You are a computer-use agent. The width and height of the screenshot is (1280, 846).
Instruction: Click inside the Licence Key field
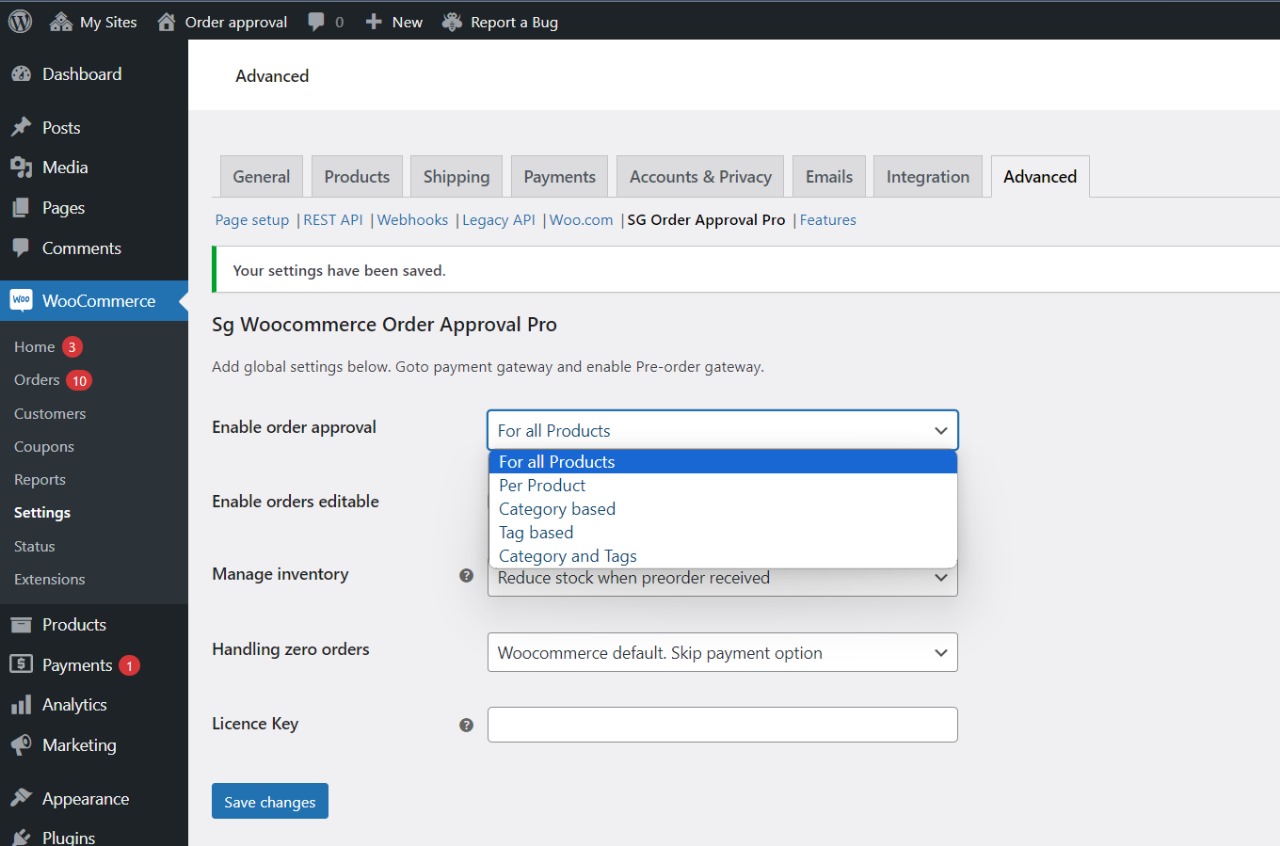tap(722, 725)
